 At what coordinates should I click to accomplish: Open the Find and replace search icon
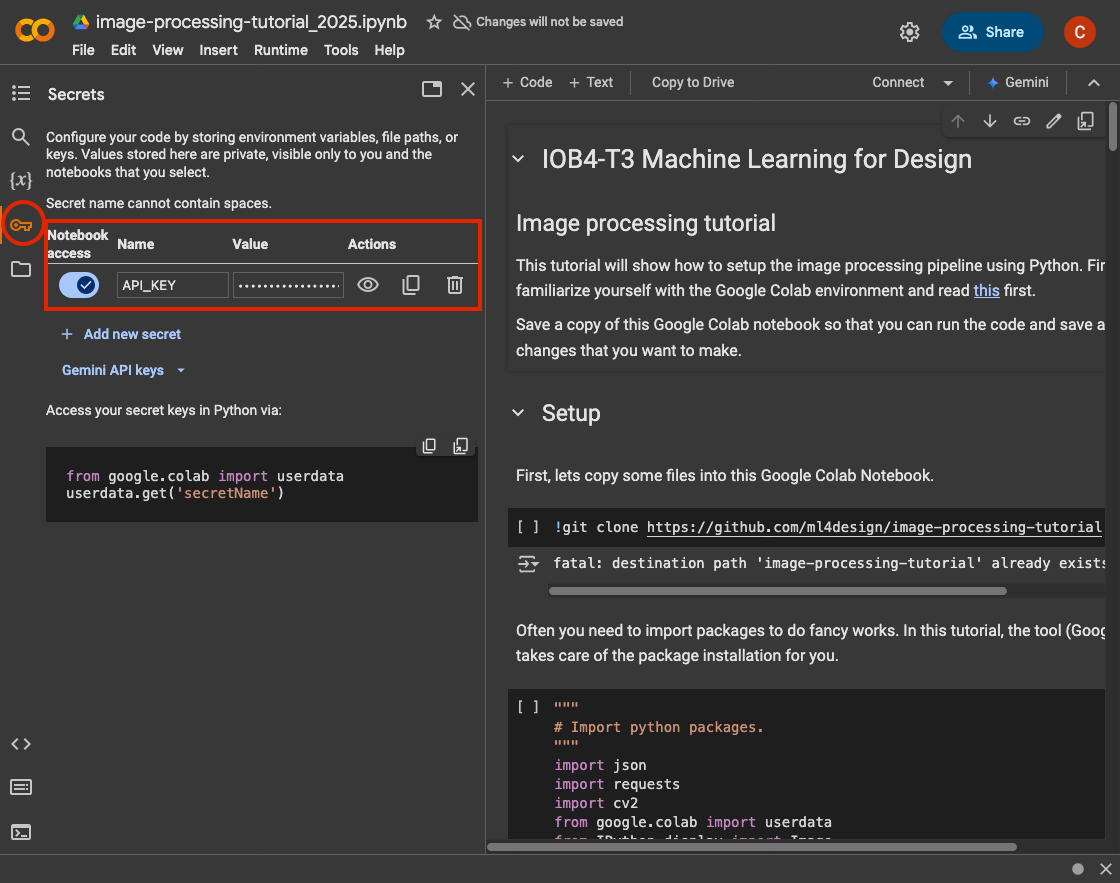tap(21, 137)
